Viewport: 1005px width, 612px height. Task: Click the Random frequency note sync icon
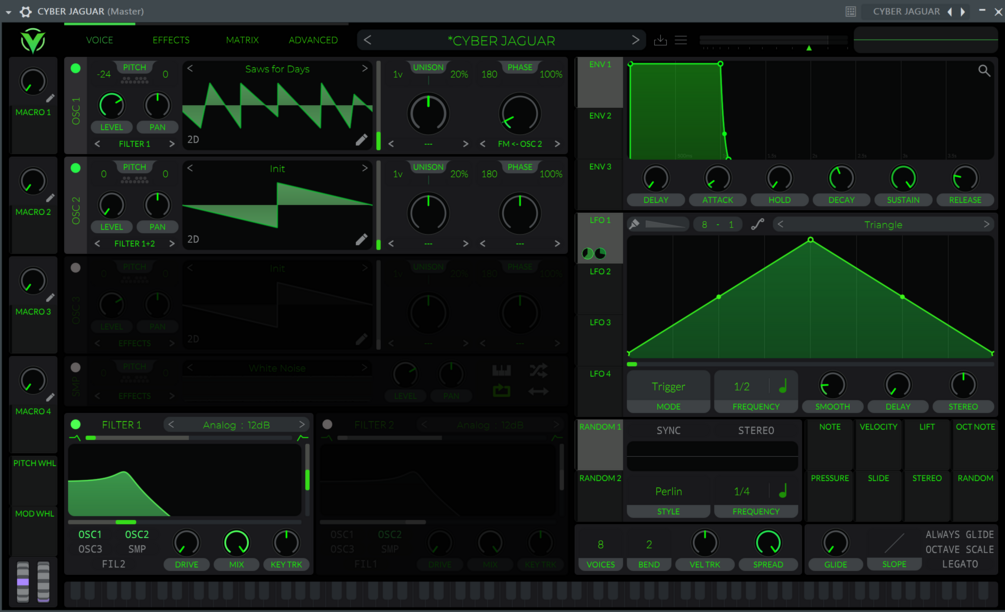click(783, 492)
